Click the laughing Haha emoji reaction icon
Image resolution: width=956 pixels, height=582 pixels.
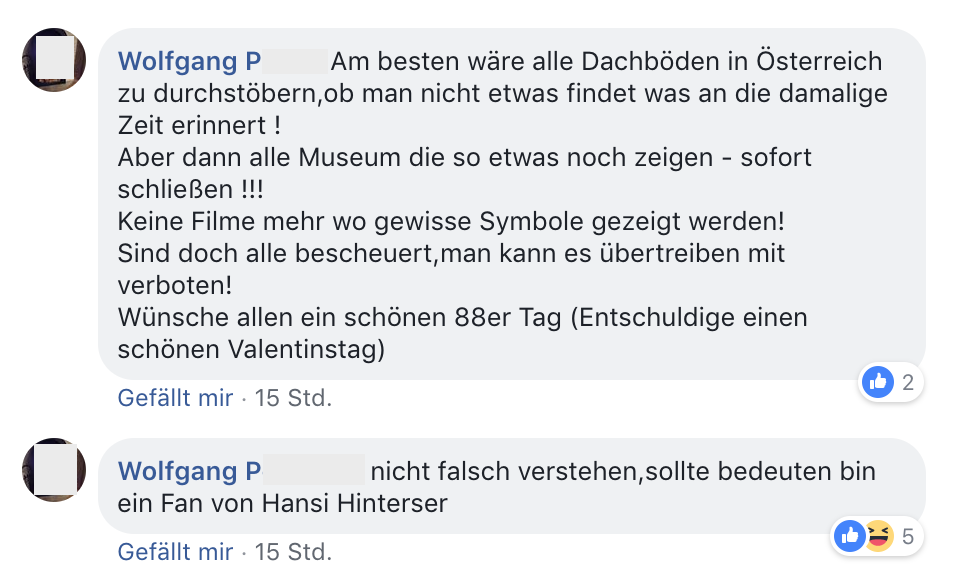point(877,536)
